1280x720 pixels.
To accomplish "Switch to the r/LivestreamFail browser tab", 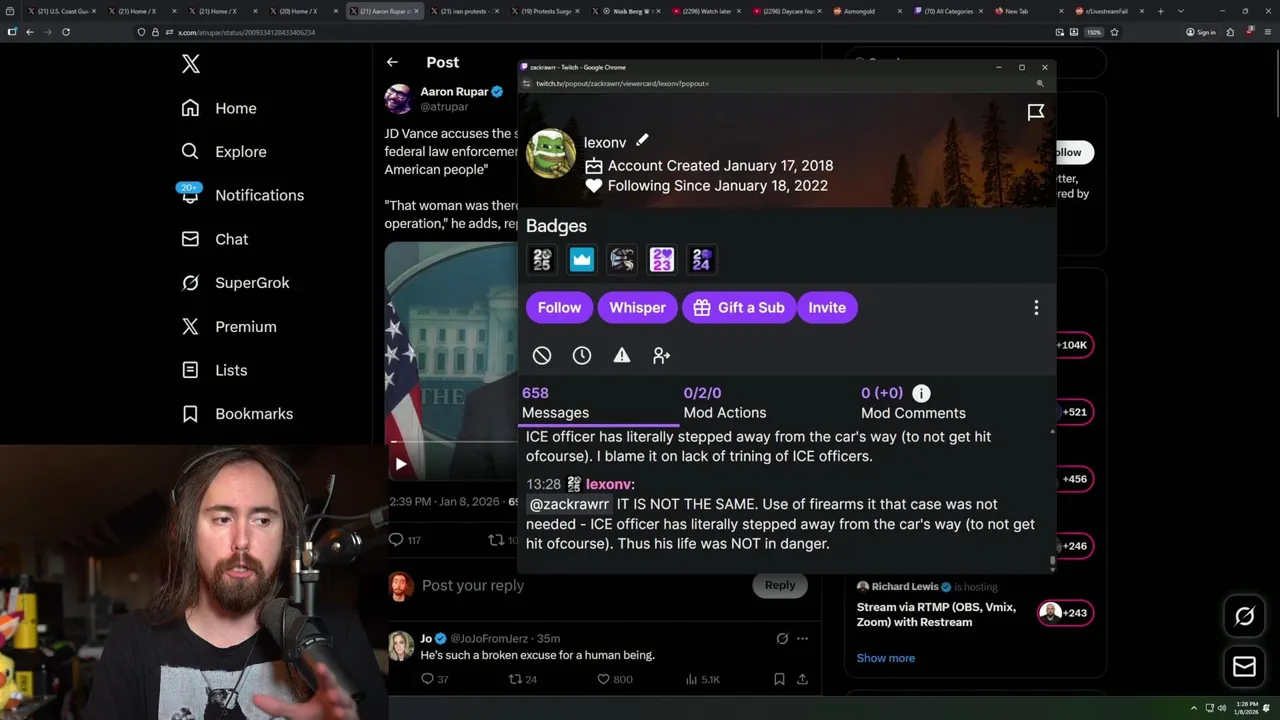I will click(x=1111, y=11).
